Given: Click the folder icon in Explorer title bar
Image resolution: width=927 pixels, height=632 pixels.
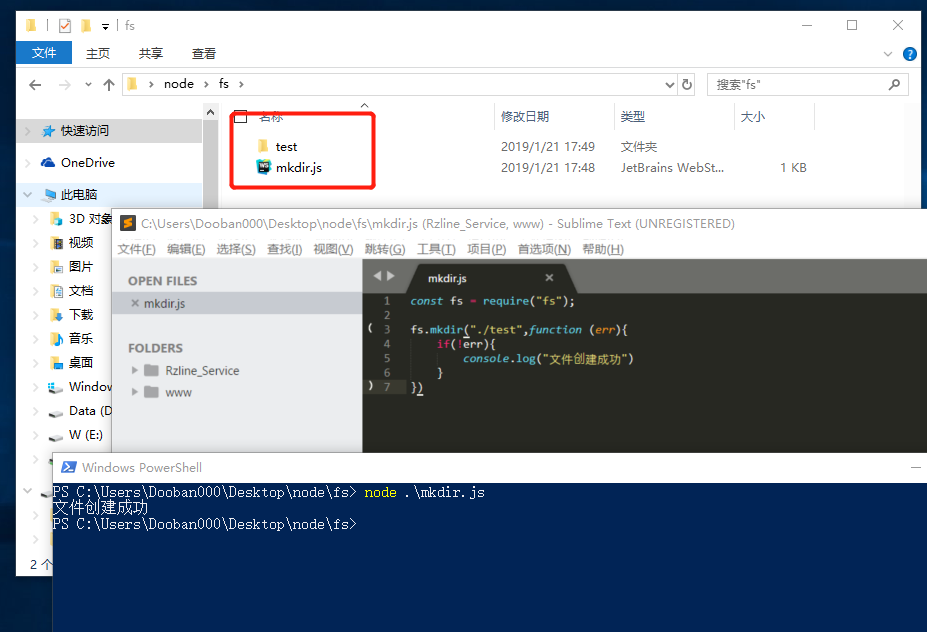Looking at the screenshot, I should pyautogui.click(x=31, y=25).
